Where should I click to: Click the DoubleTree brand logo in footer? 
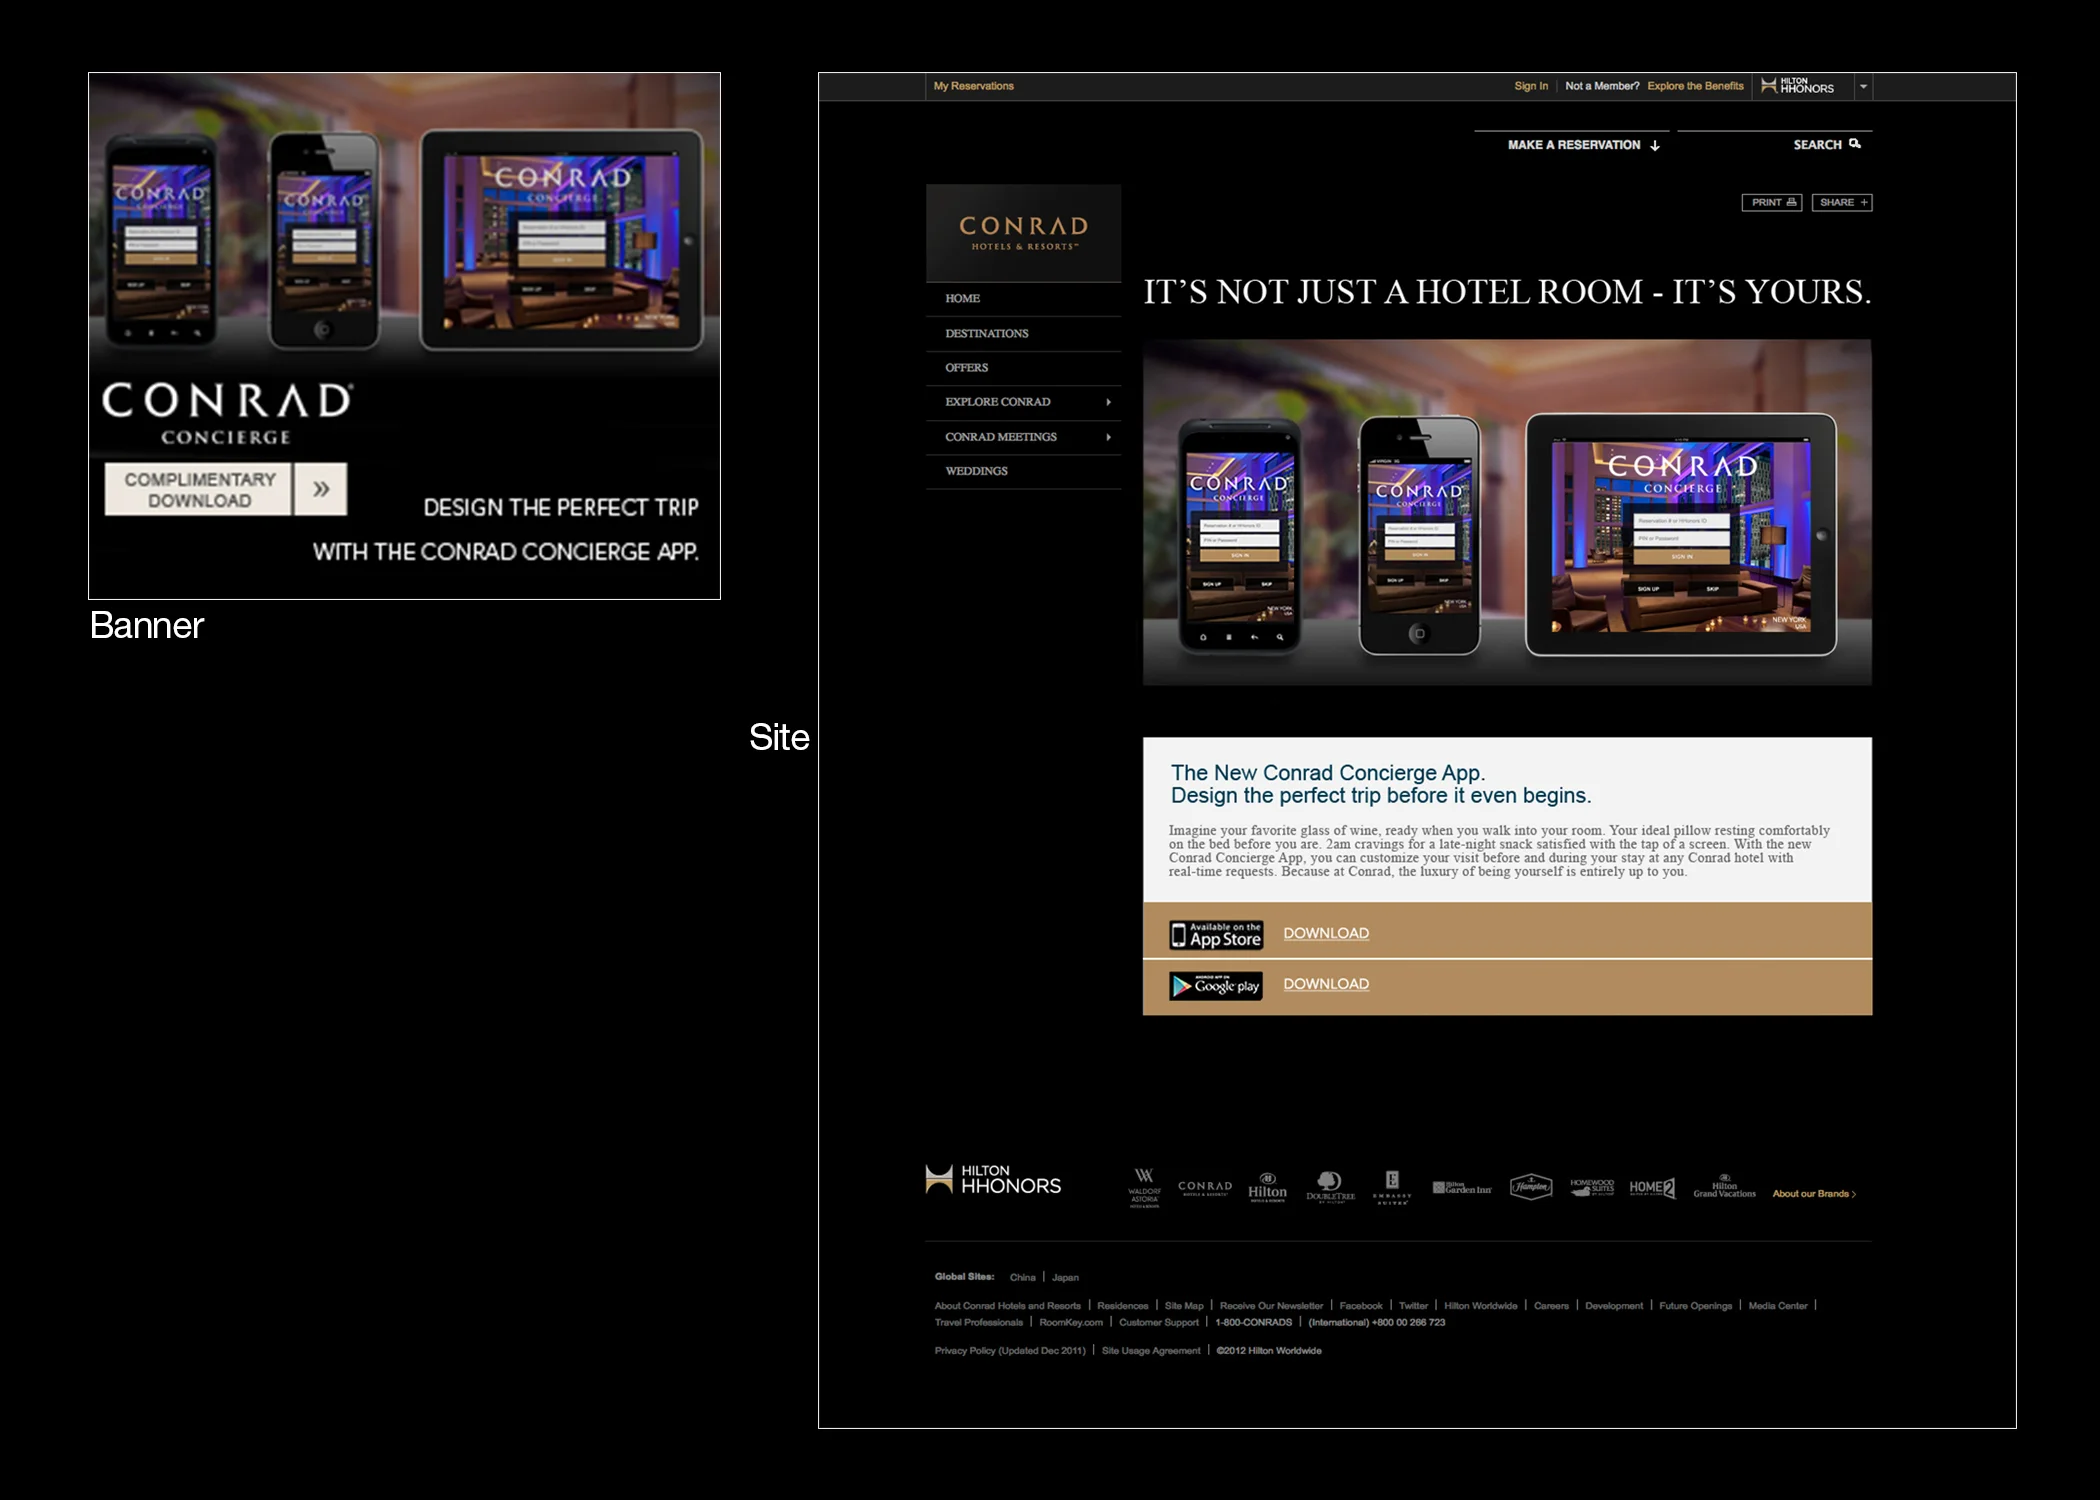(1330, 1187)
